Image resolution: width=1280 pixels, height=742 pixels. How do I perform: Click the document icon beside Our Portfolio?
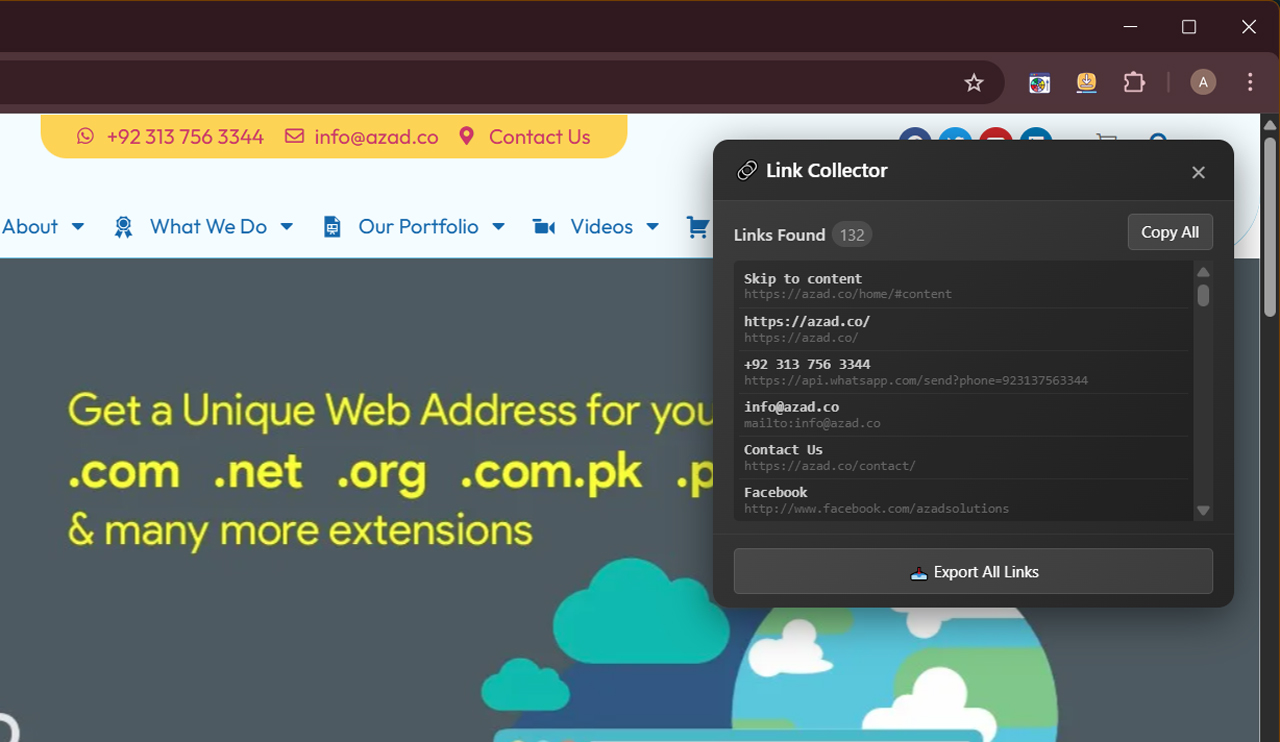(332, 227)
